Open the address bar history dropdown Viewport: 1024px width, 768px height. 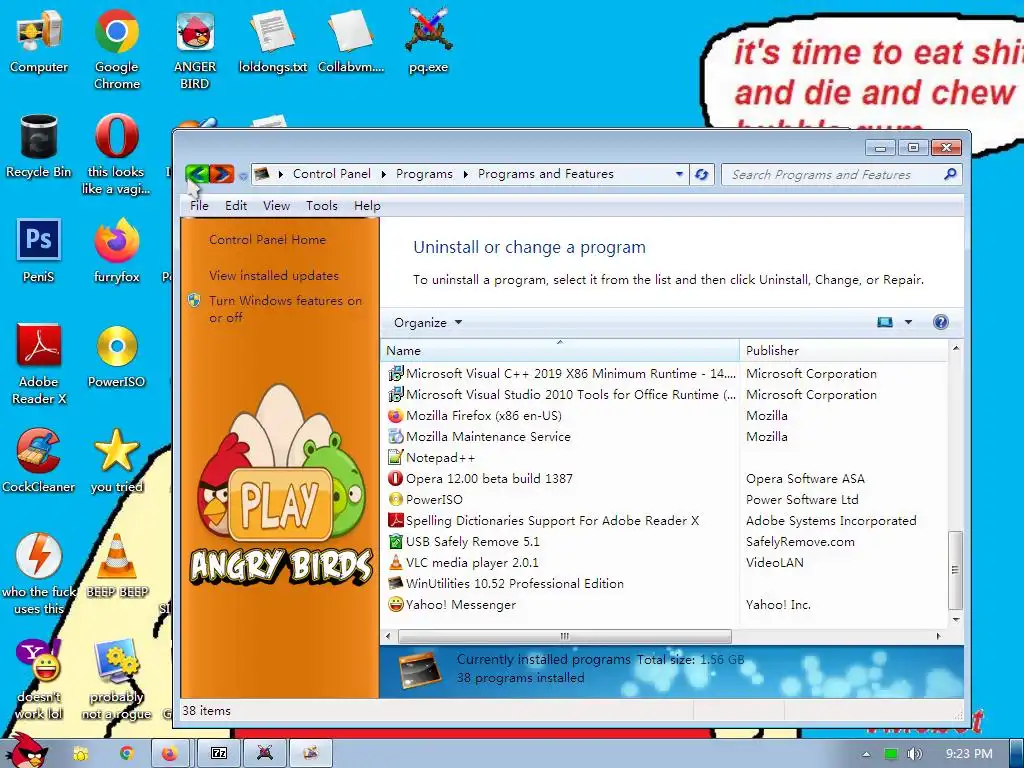pos(679,174)
